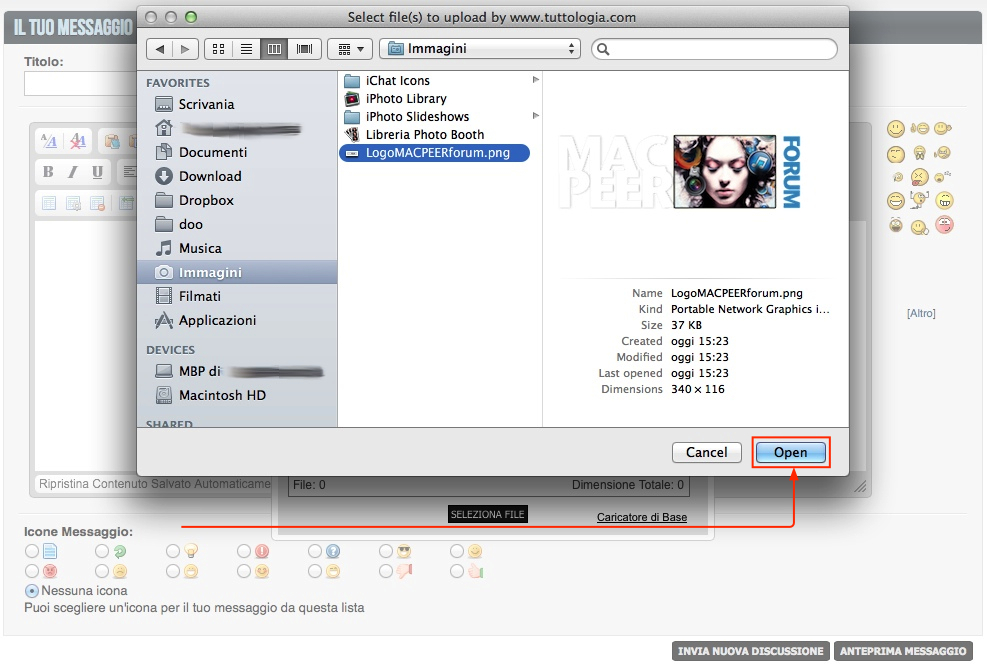987x664 pixels.
Task: Click ANTEPRIMA MESSAGGIO button
Action: (903, 651)
